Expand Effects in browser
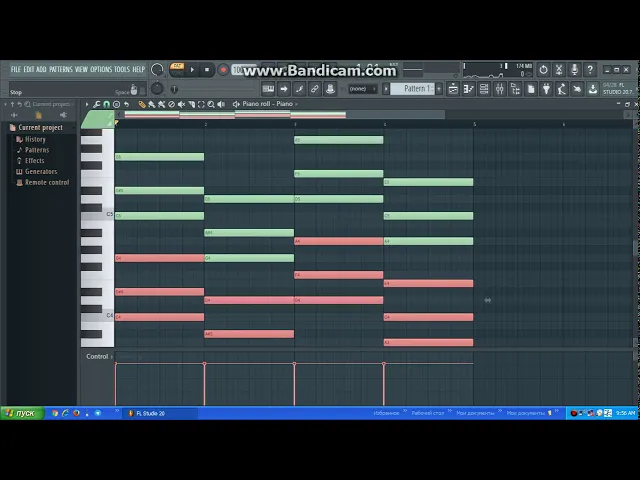This screenshot has width=640, height=480. tap(34, 161)
